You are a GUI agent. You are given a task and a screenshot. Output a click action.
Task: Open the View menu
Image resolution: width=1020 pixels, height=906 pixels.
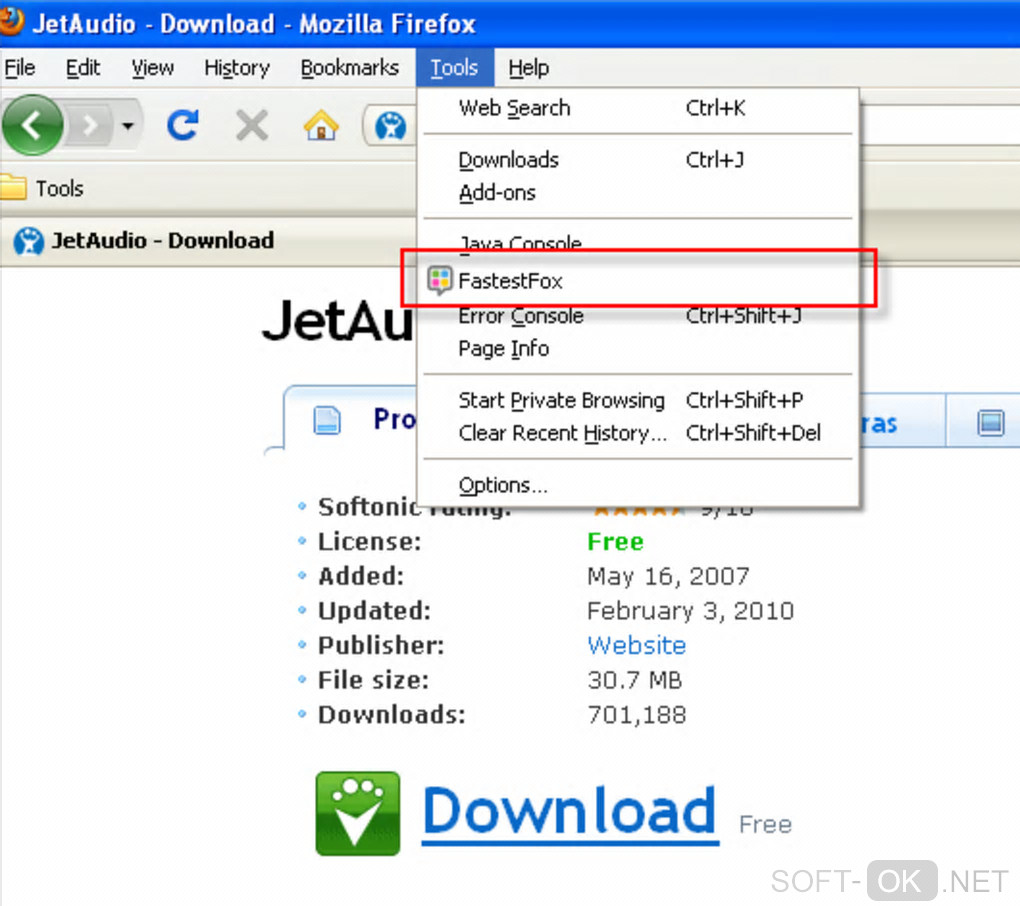pos(152,68)
